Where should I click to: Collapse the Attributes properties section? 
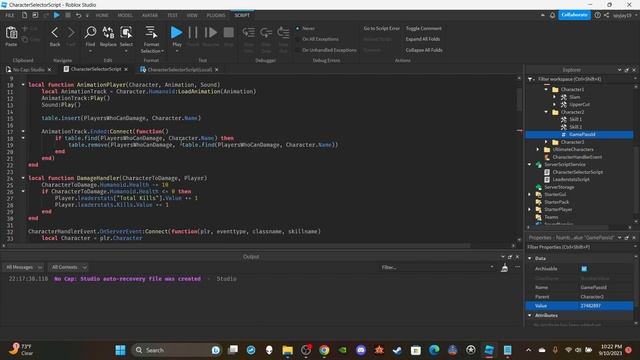pyautogui.click(x=530, y=316)
